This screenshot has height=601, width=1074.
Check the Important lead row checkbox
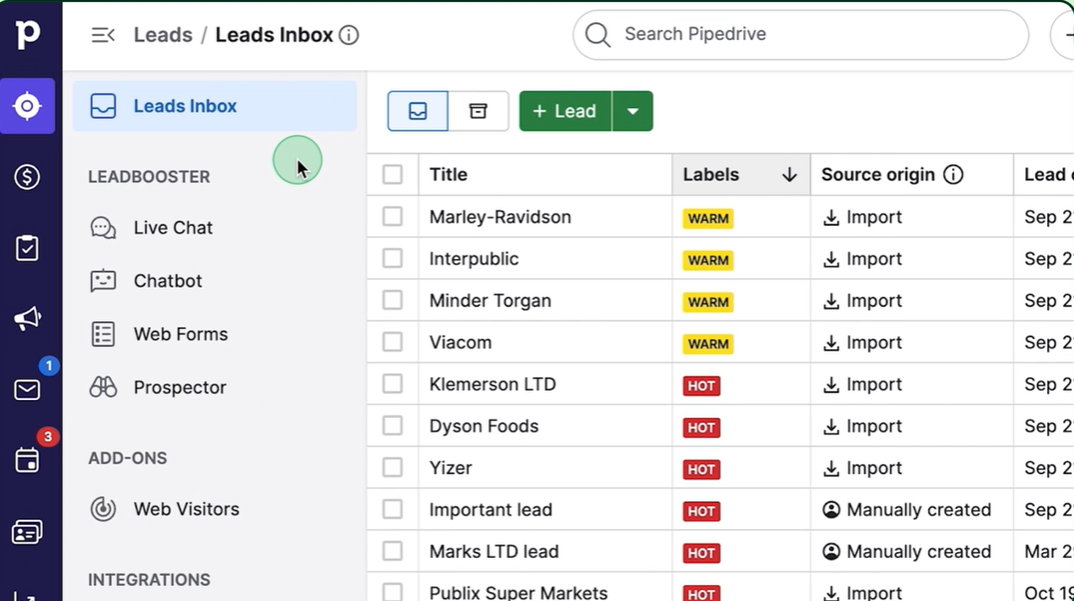tap(392, 509)
